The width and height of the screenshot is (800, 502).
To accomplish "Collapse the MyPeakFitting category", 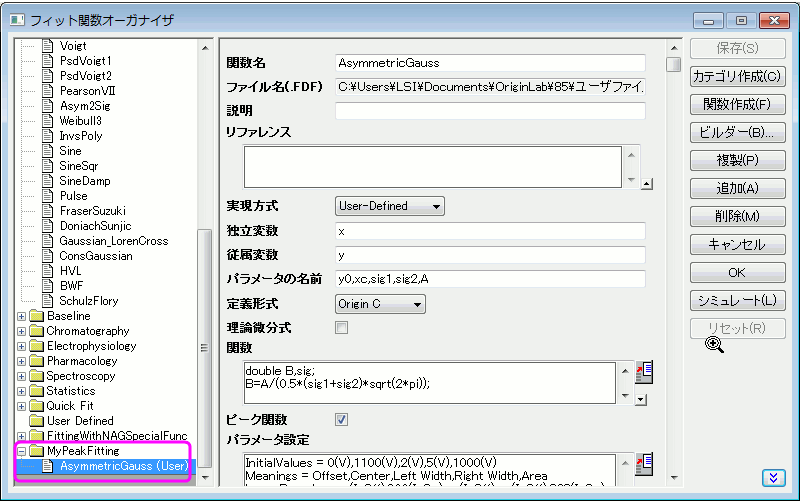I will [x=21, y=451].
